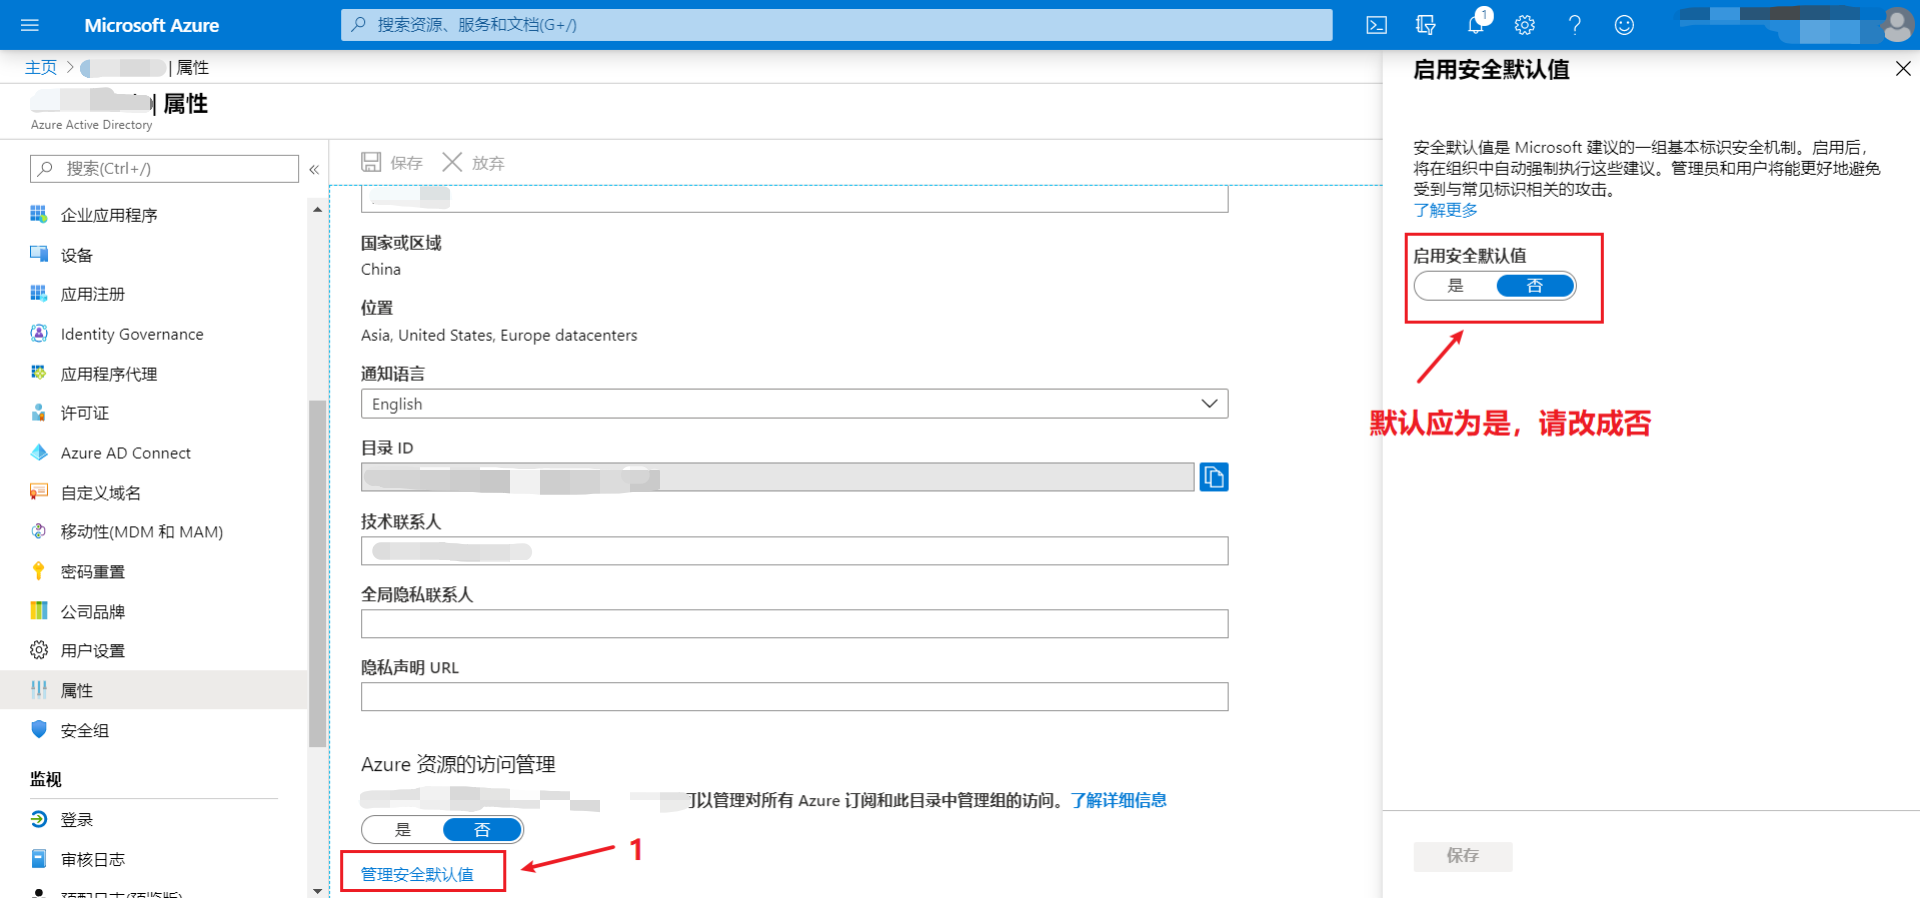Click the Identity Governance icon
This screenshot has height=898, width=1920.
(x=39, y=333)
